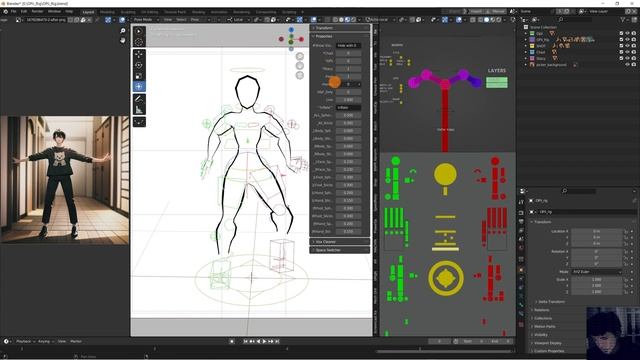Screen dimensions: 640x360
Task: Select the Tweak tool at toolbar top
Action: pyautogui.click(x=139, y=31)
